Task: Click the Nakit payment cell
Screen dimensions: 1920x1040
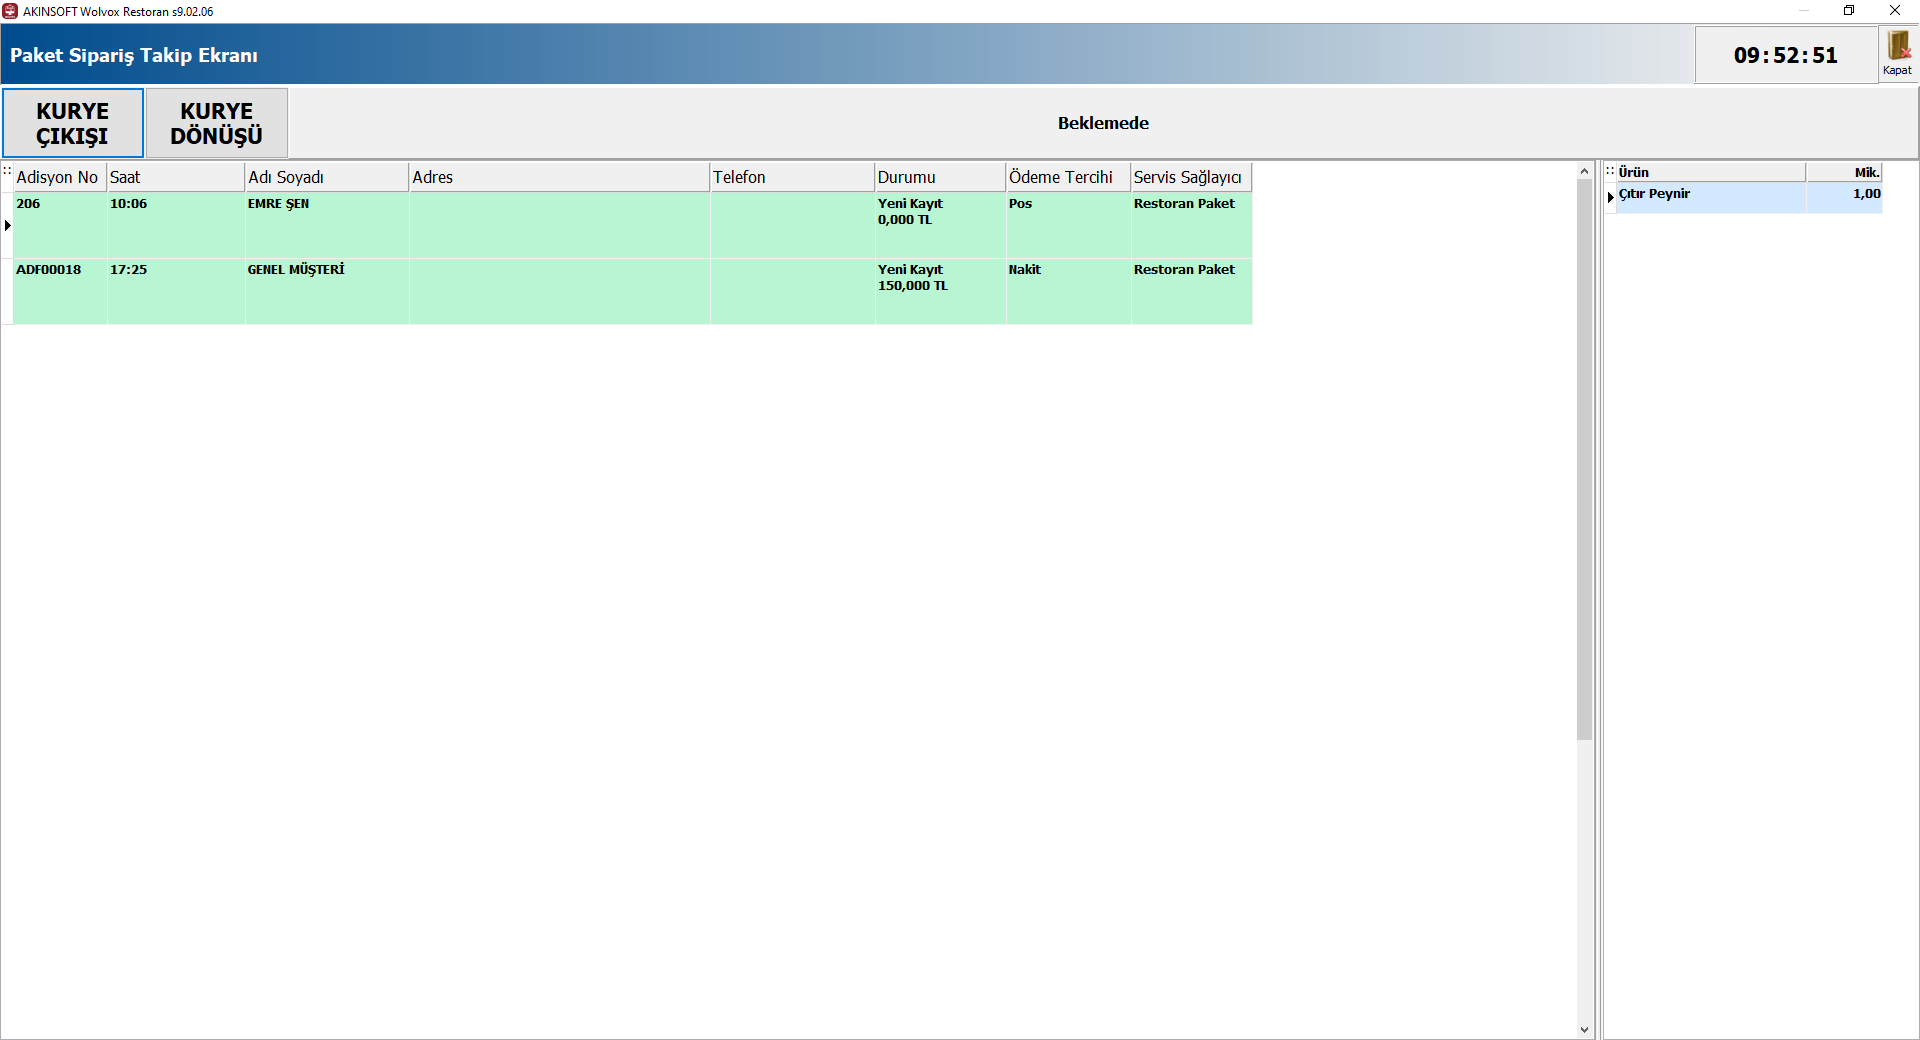Action: (x=1068, y=291)
